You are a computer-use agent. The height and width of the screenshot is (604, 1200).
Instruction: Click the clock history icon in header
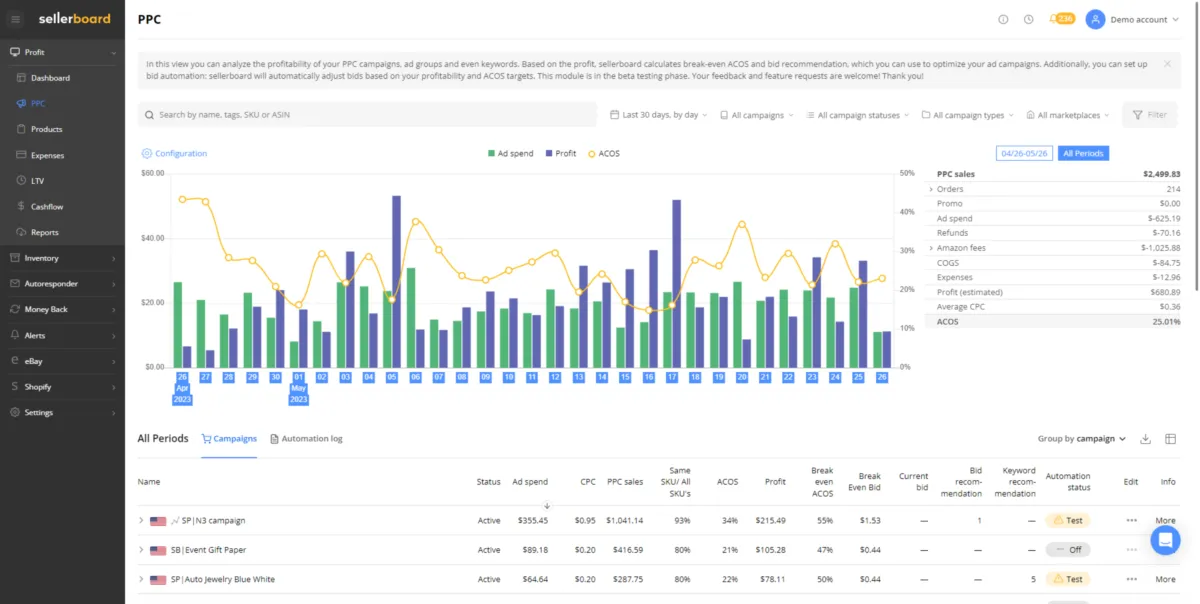[x=1028, y=19]
